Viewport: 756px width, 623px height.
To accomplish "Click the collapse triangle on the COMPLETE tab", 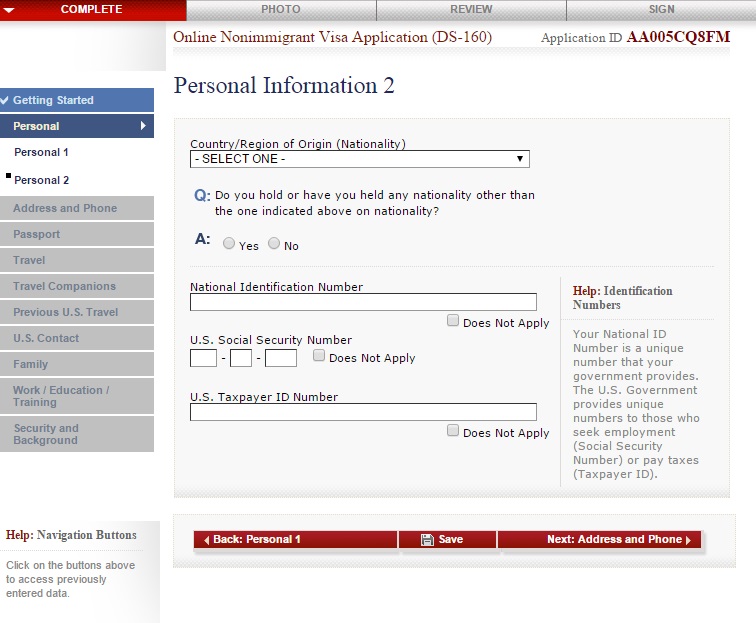I will [9, 10].
